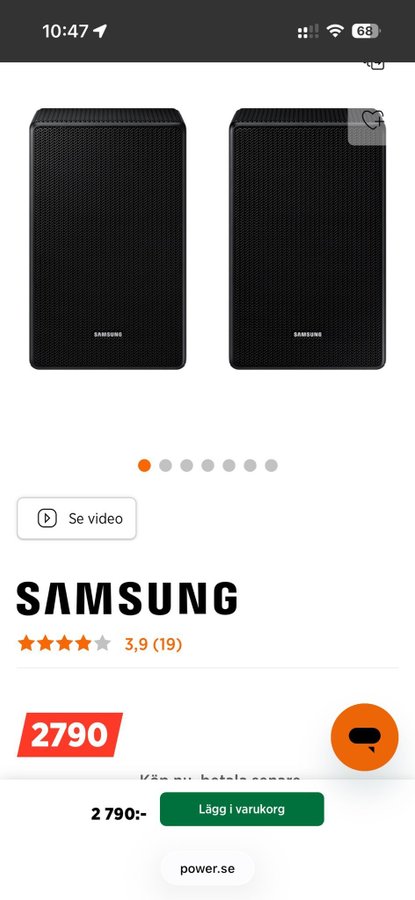Open reviews via 3,9 (19) rating
This screenshot has height=900, width=415.
(x=153, y=644)
